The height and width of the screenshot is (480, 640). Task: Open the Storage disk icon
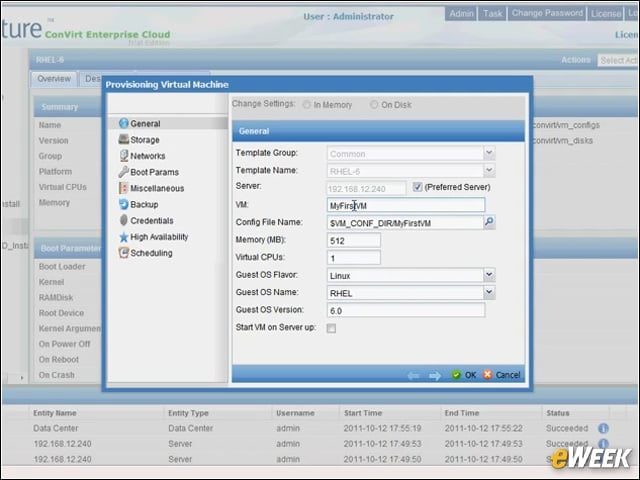point(123,140)
